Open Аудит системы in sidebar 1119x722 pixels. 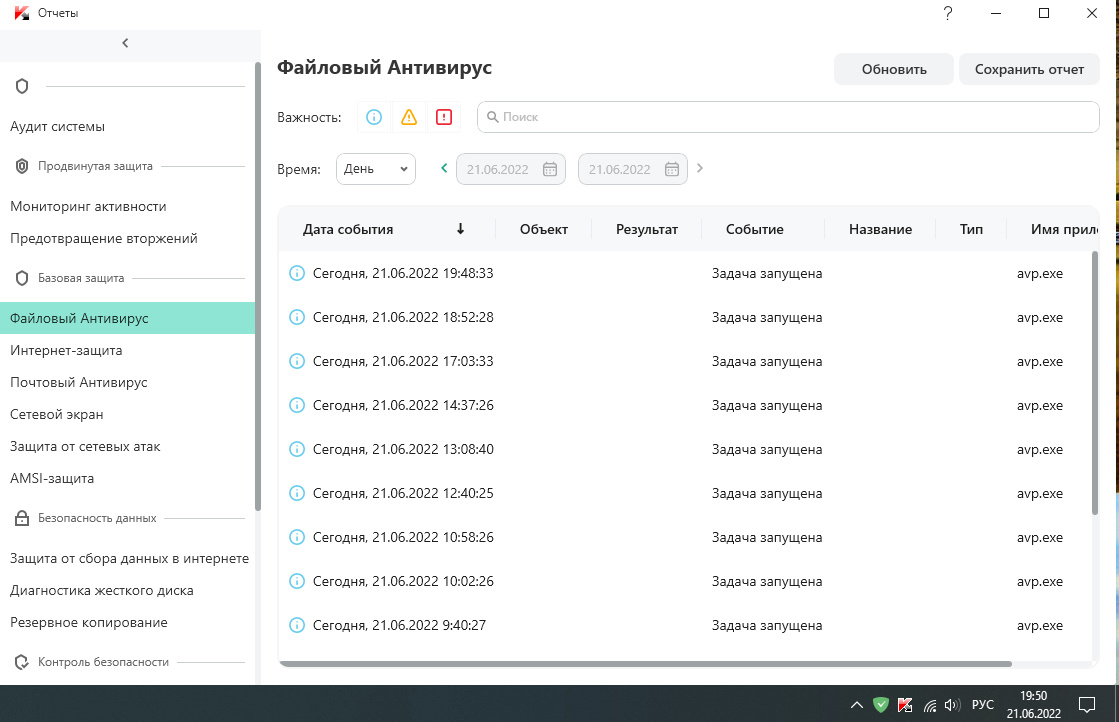[57, 126]
